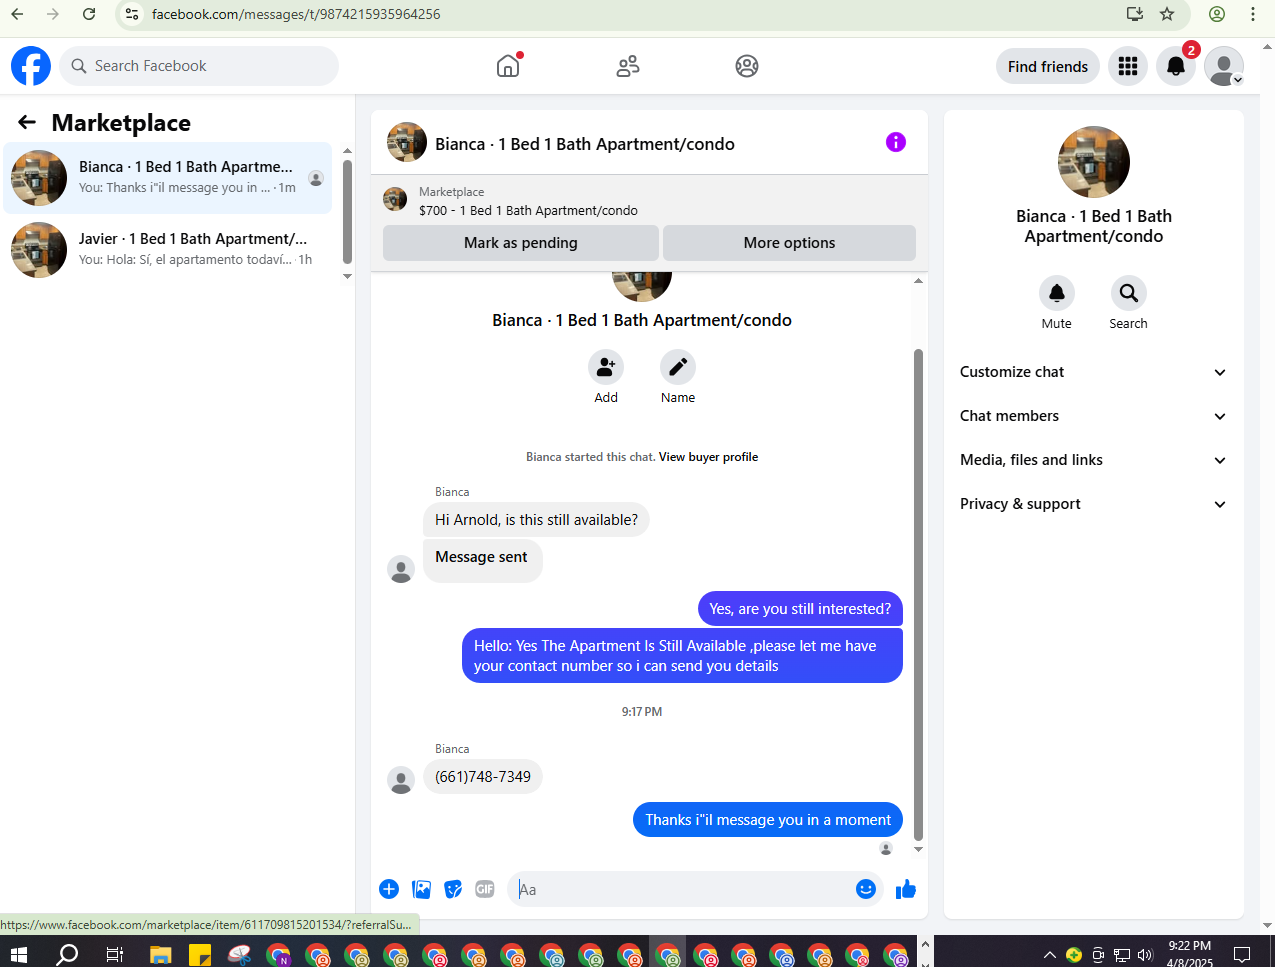The width and height of the screenshot is (1275, 967).
Task: Click More options button
Action: (x=789, y=243)
